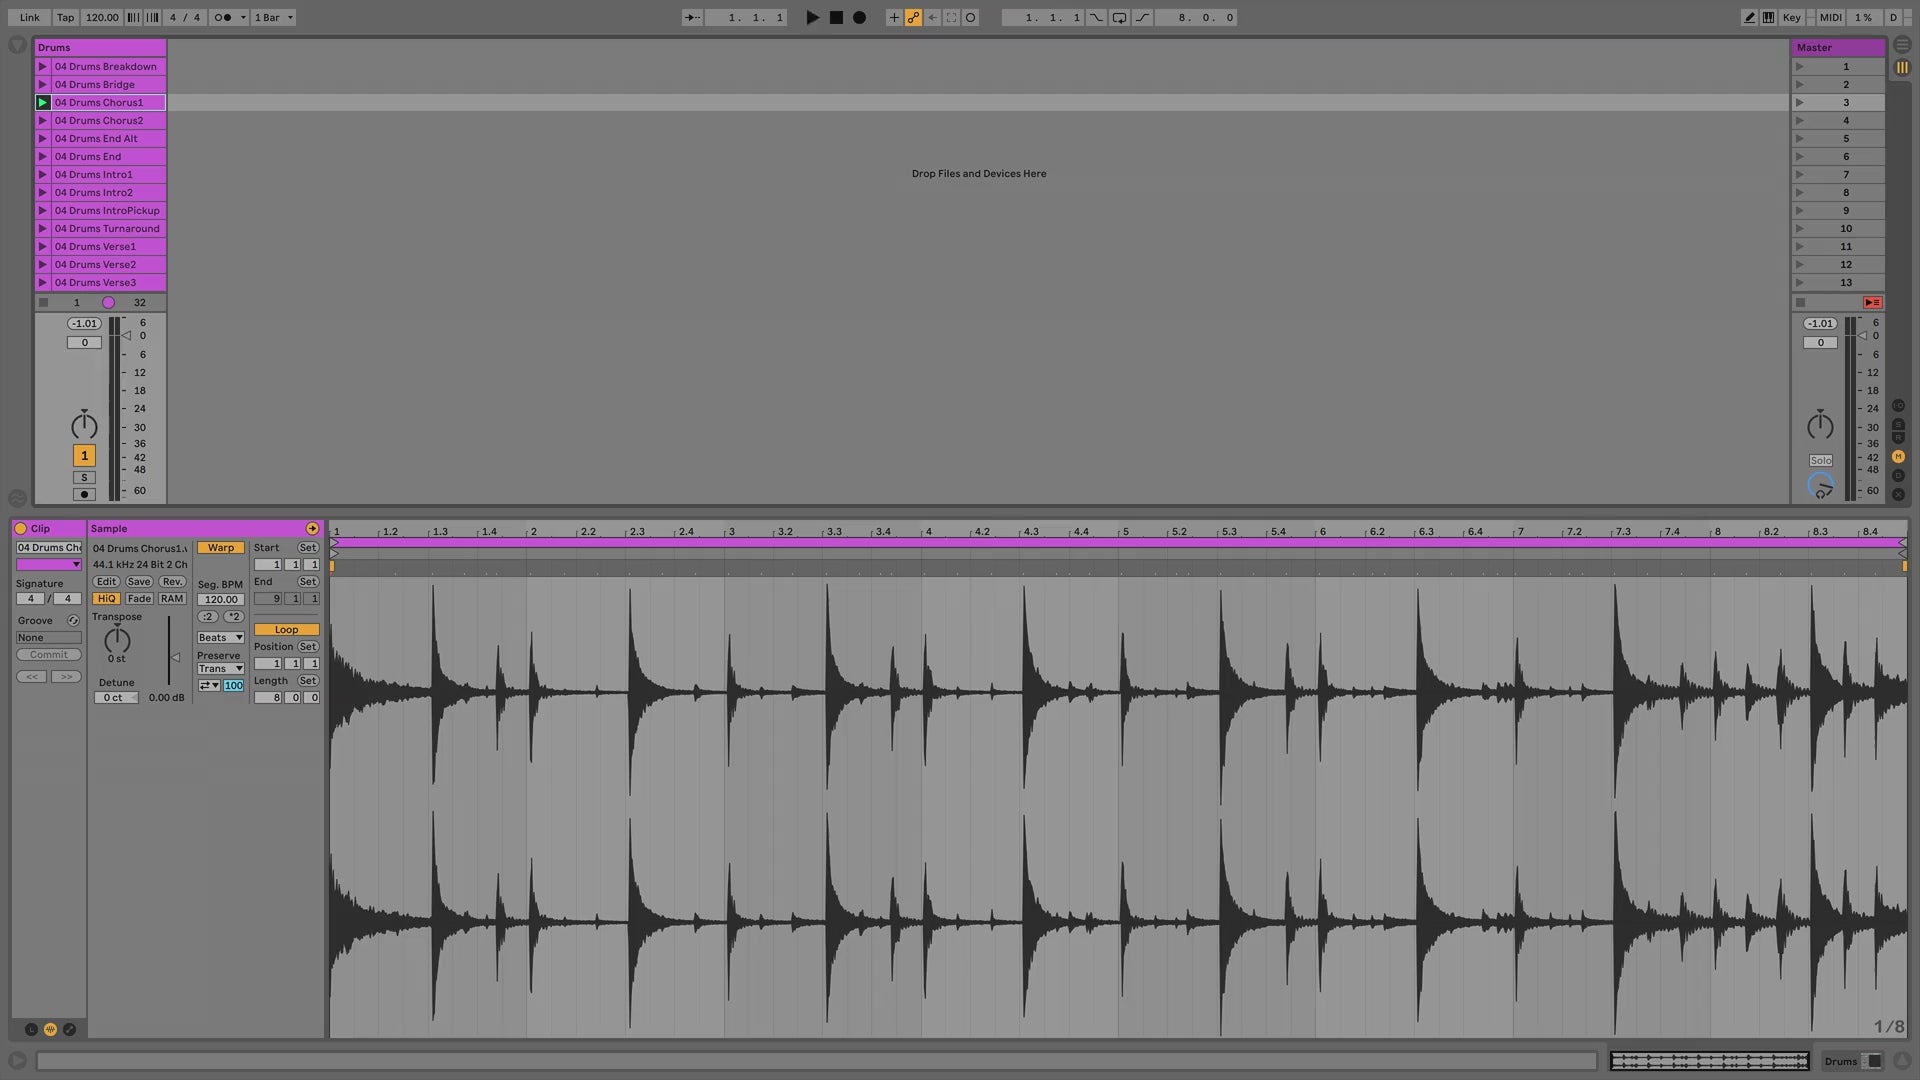The image size is (1920, 1080).
Task: Toggle the Automation Arm button
Action: [x=913, y=17]
